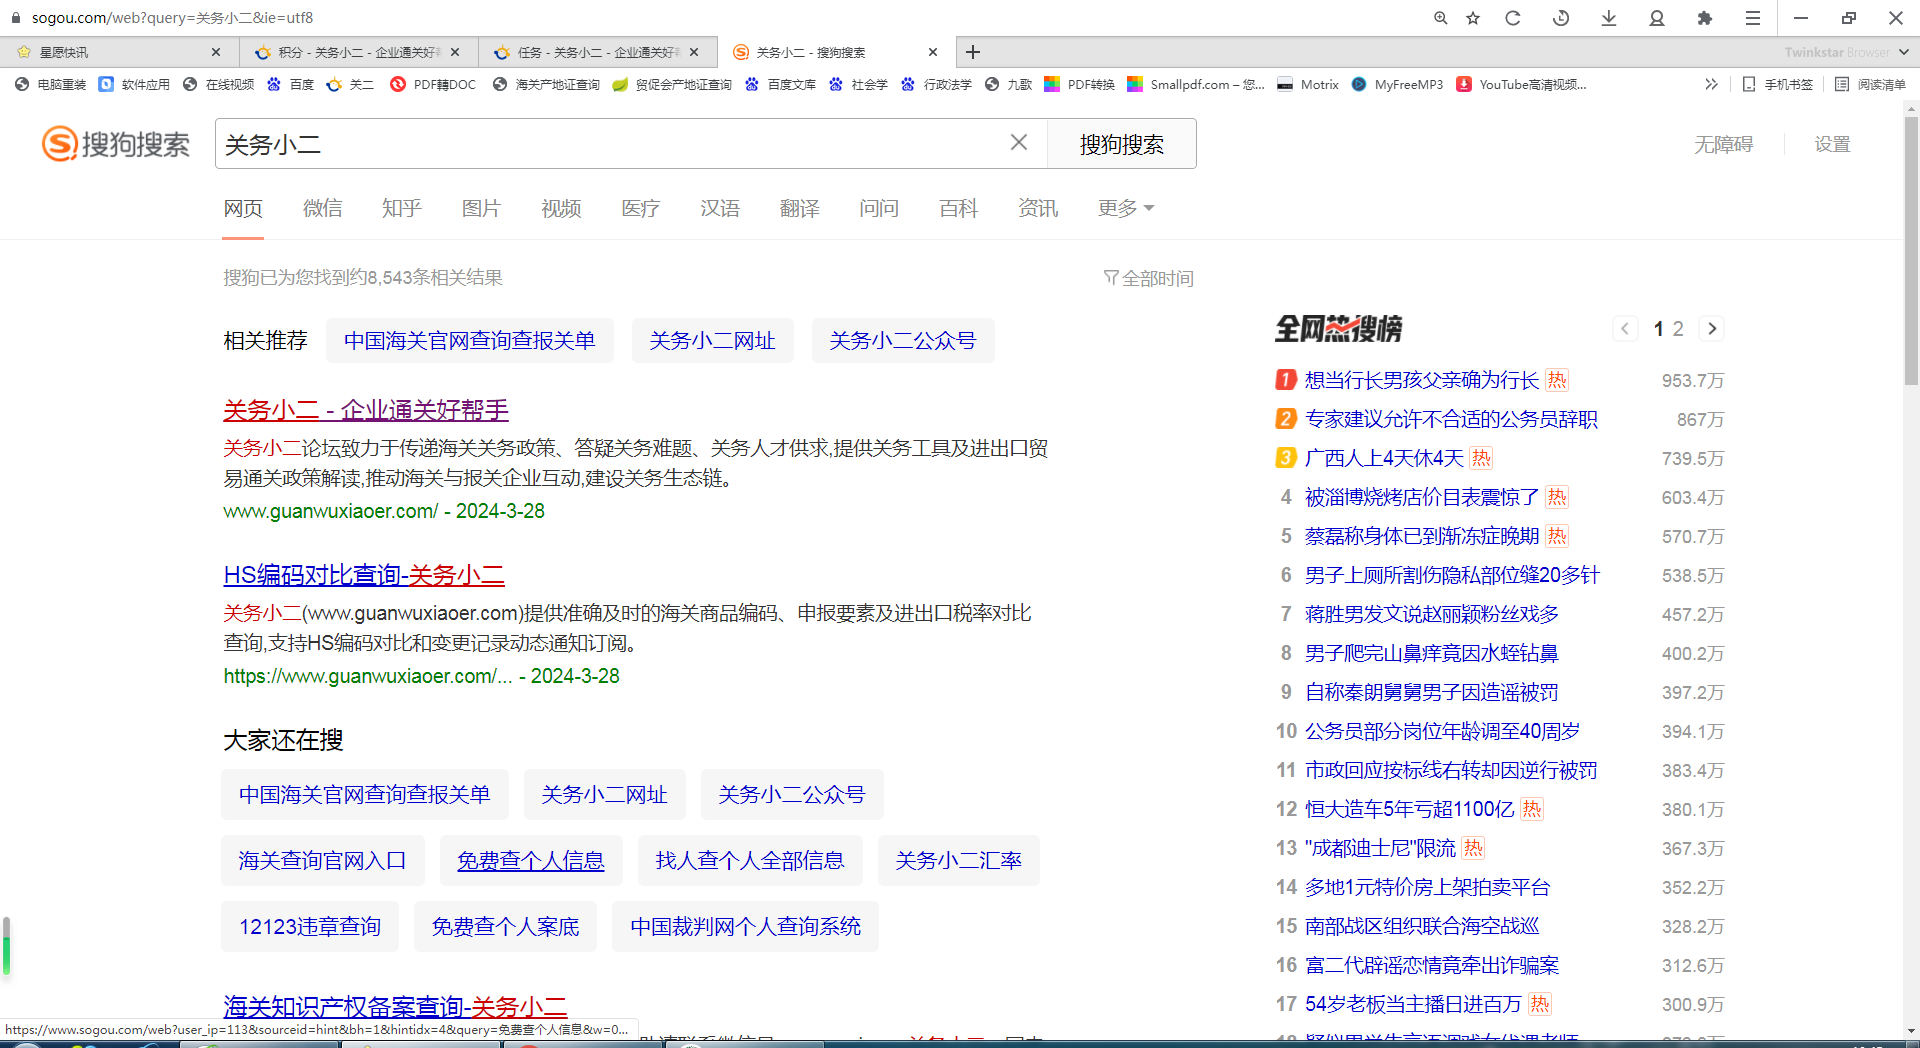Open the extensions puzzle icon

point(1705,18)
